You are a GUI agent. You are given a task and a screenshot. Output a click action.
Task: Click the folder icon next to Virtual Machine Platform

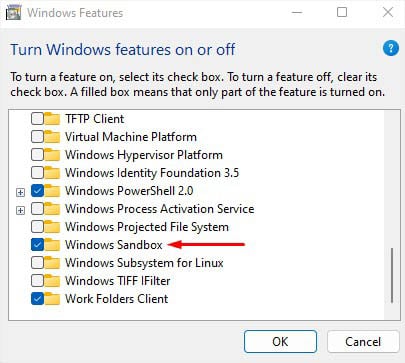coord(52,137)
